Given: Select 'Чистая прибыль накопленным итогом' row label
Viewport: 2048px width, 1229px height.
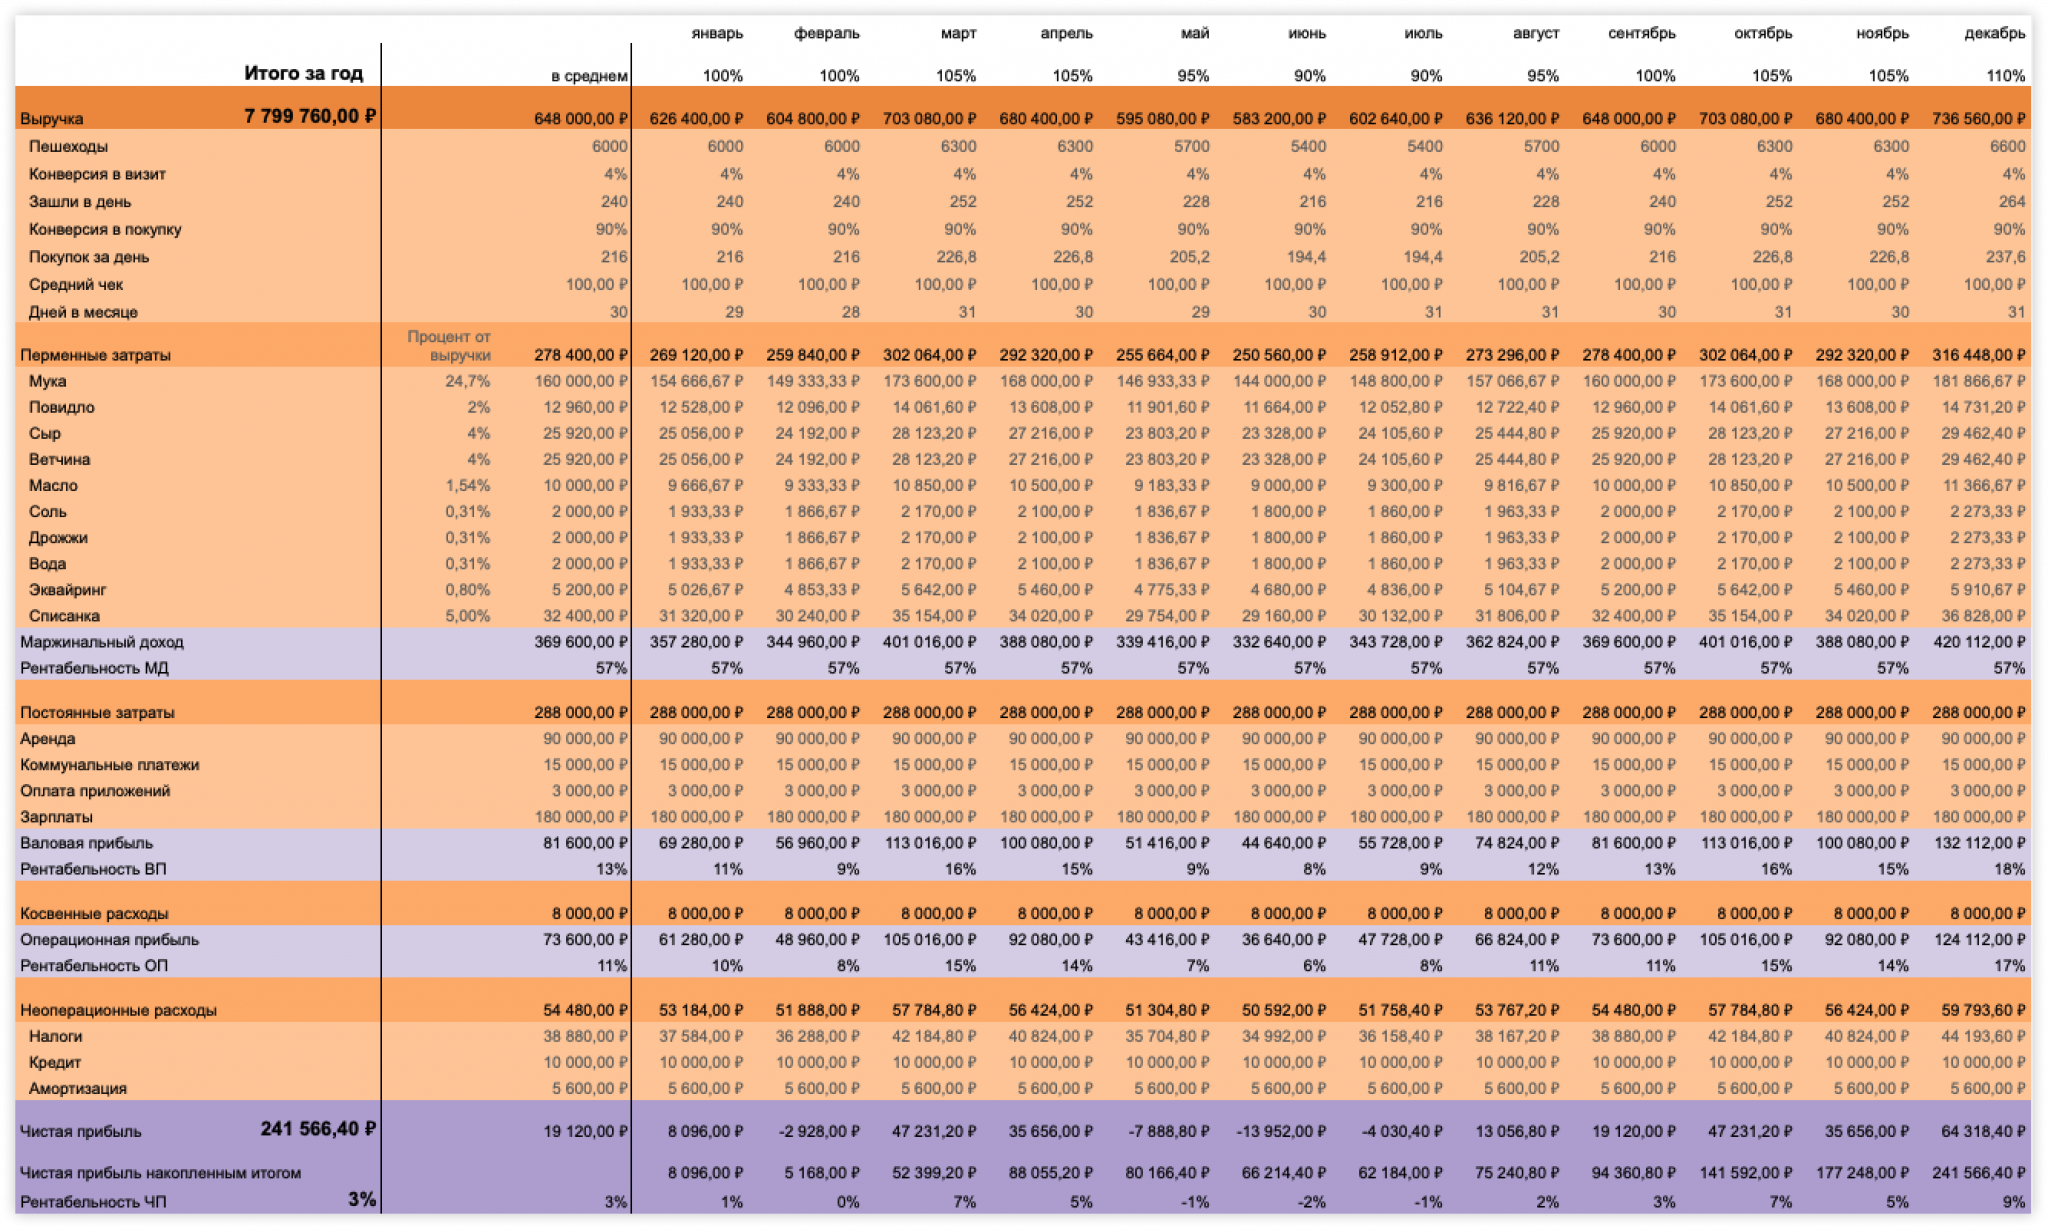Looking at the screenshot, I should point(160,1173).
